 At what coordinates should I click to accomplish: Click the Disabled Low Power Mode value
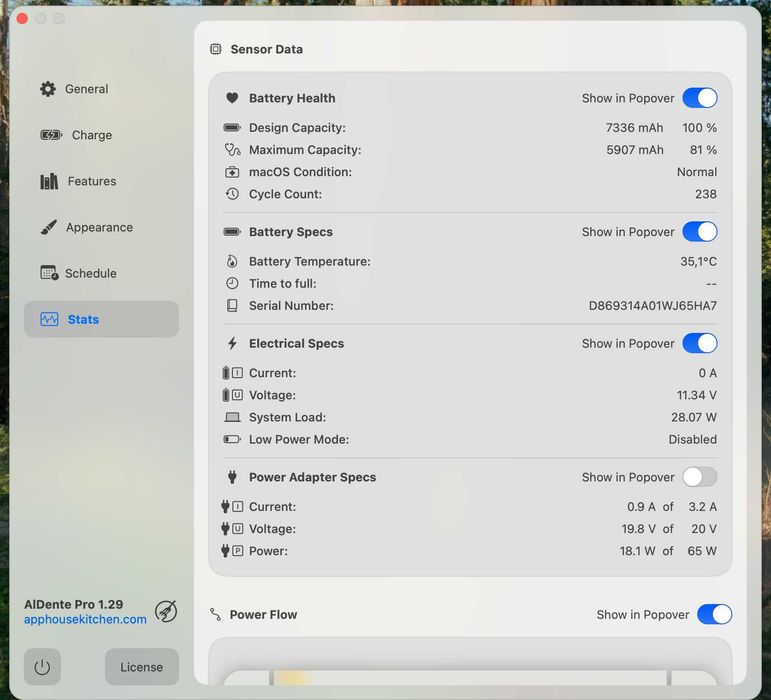(x=692, y=439)
